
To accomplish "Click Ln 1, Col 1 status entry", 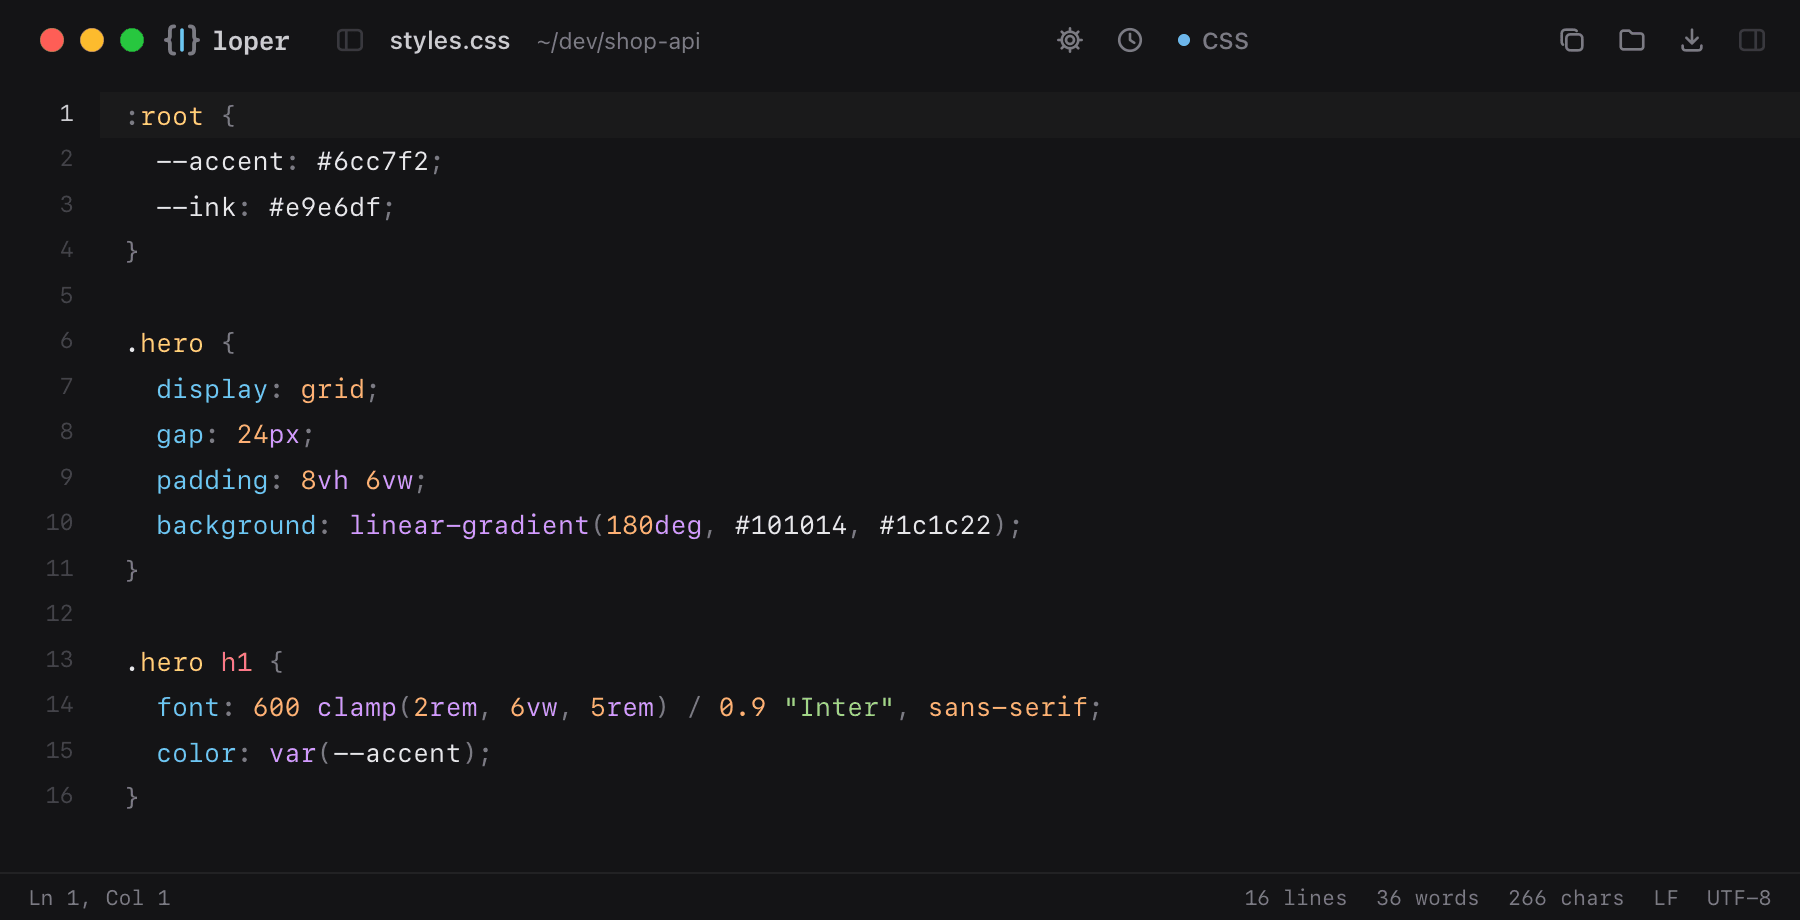I will [x=99, y=898].
